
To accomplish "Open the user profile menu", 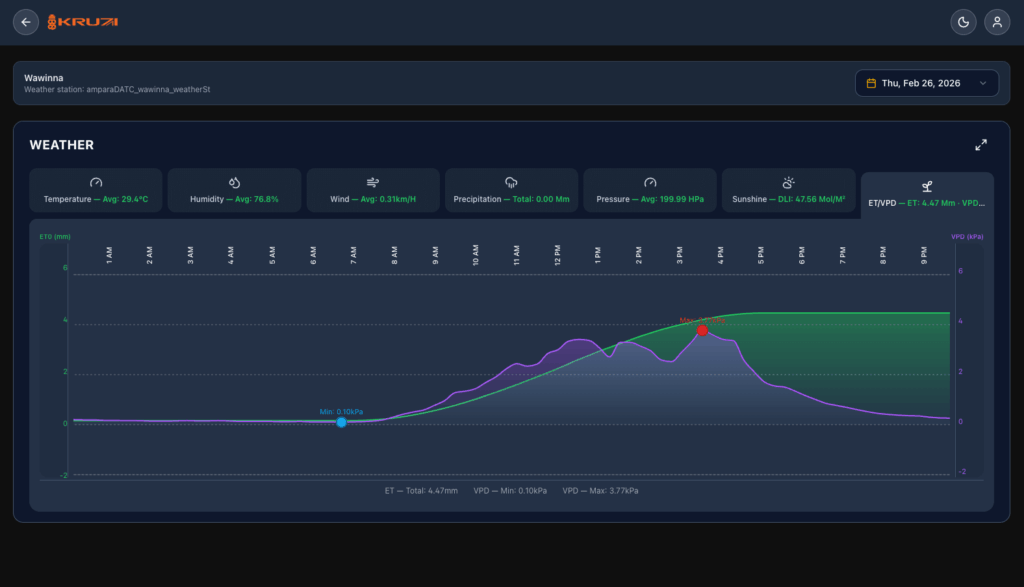I will pos(996,22).
